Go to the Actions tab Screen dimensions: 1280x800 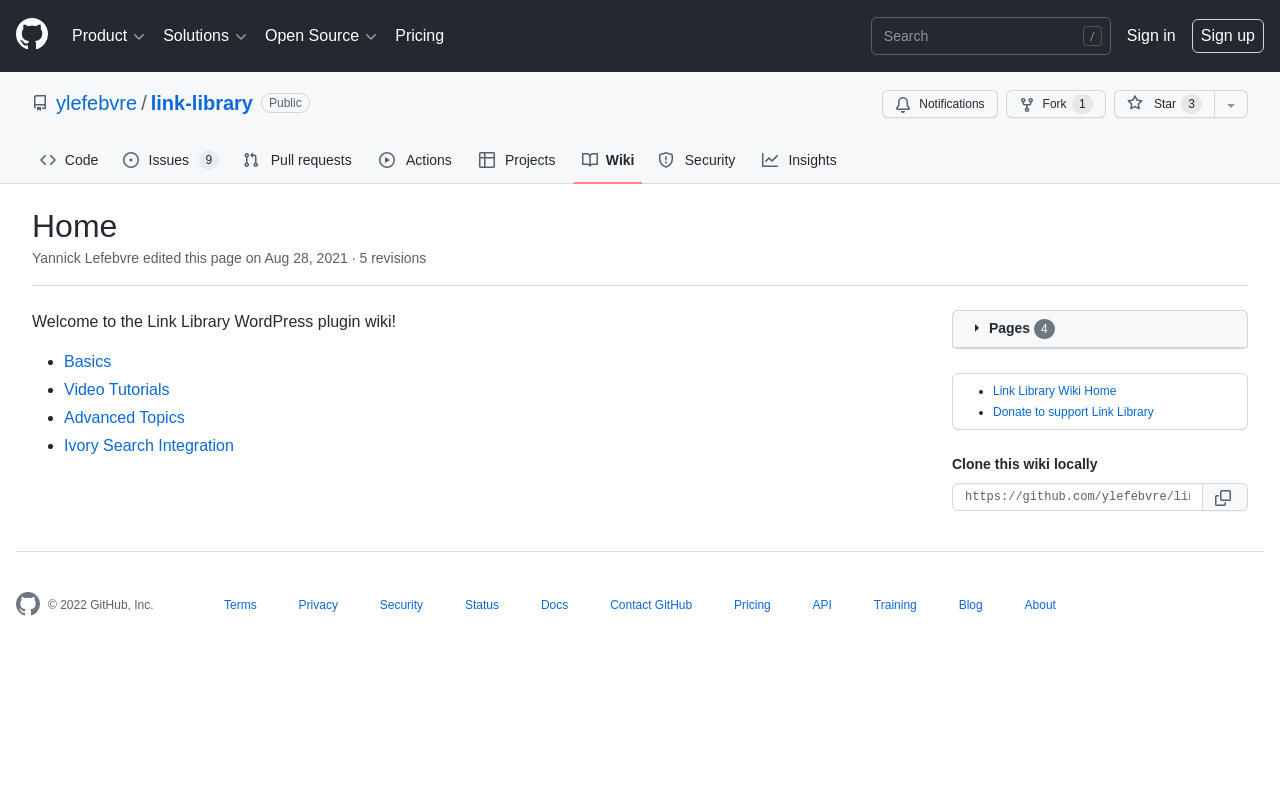tap(415, 160)
